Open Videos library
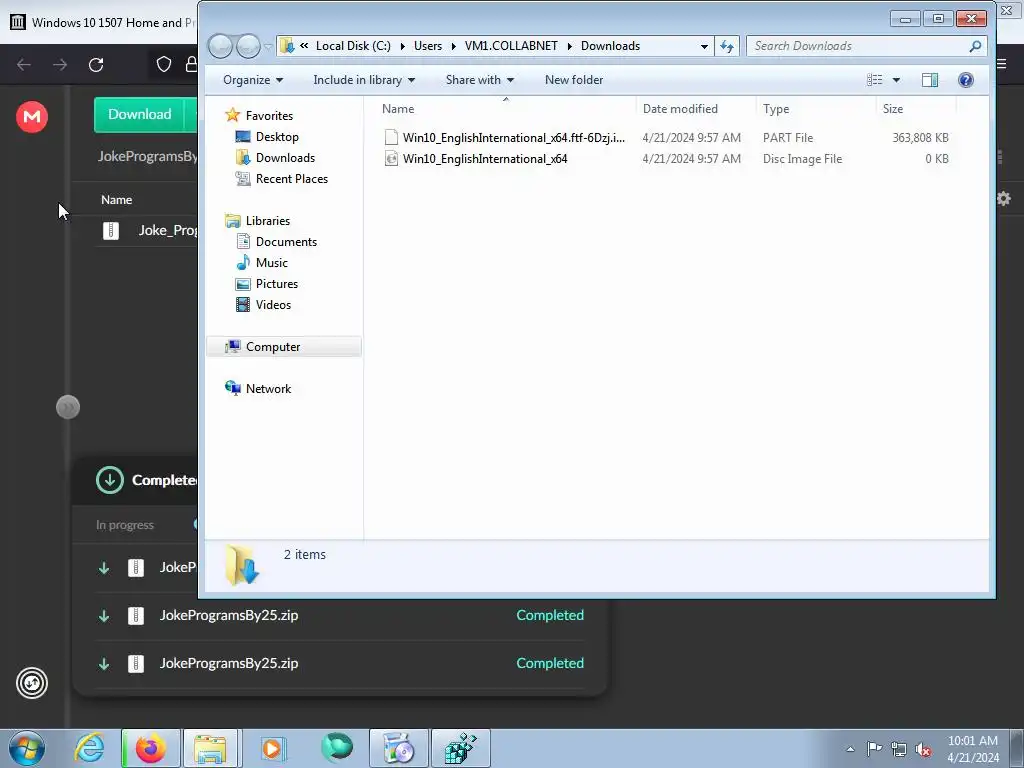The height and width of the screenshot is (768, 1024). tap(273, 304)
